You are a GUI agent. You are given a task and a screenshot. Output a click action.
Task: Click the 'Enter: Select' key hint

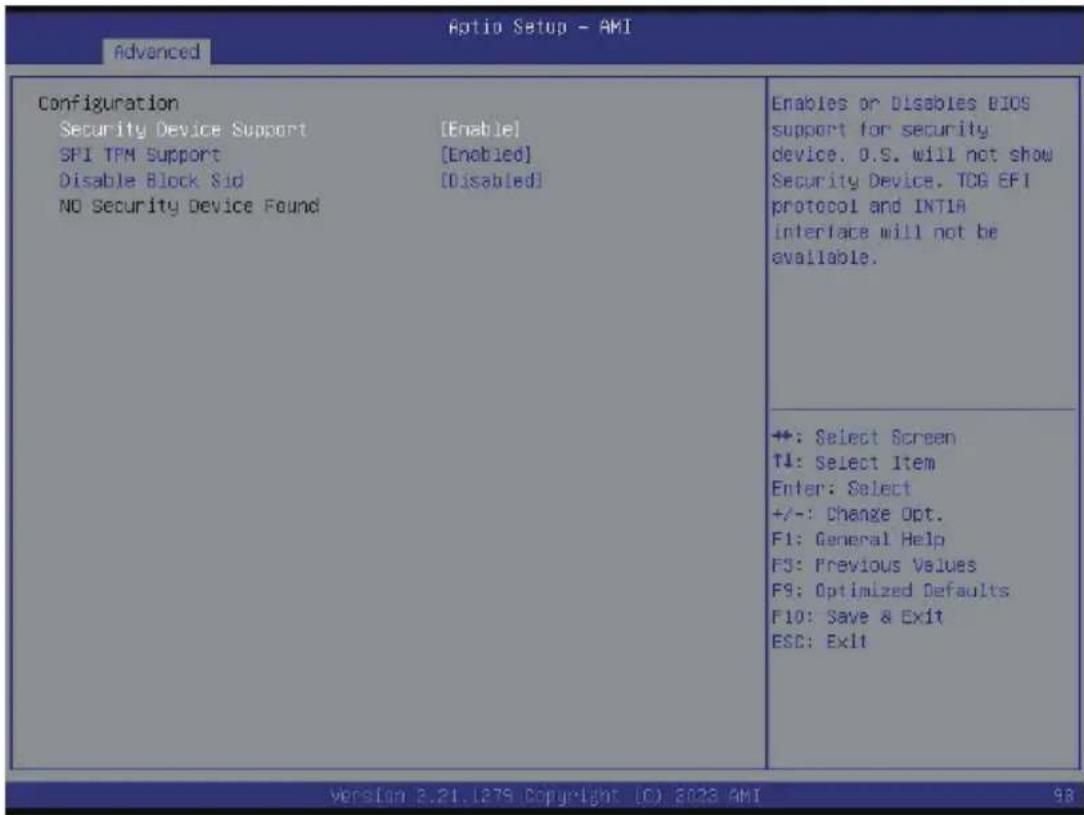point(841,489)
